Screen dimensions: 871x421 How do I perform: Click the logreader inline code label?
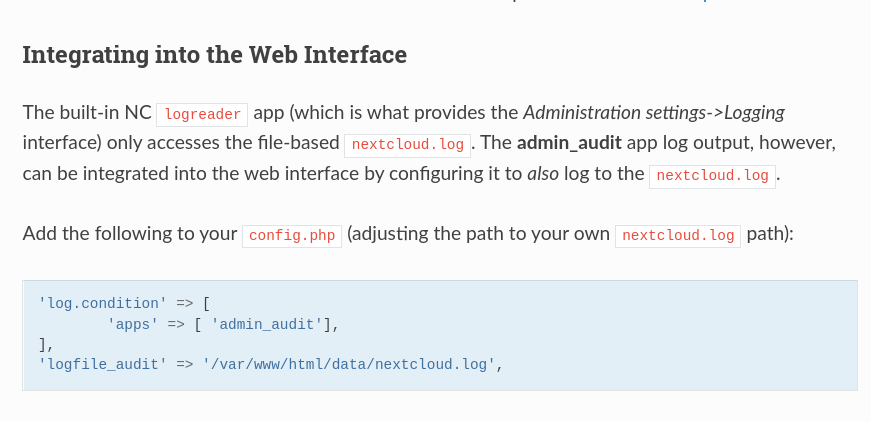[201, 114]
